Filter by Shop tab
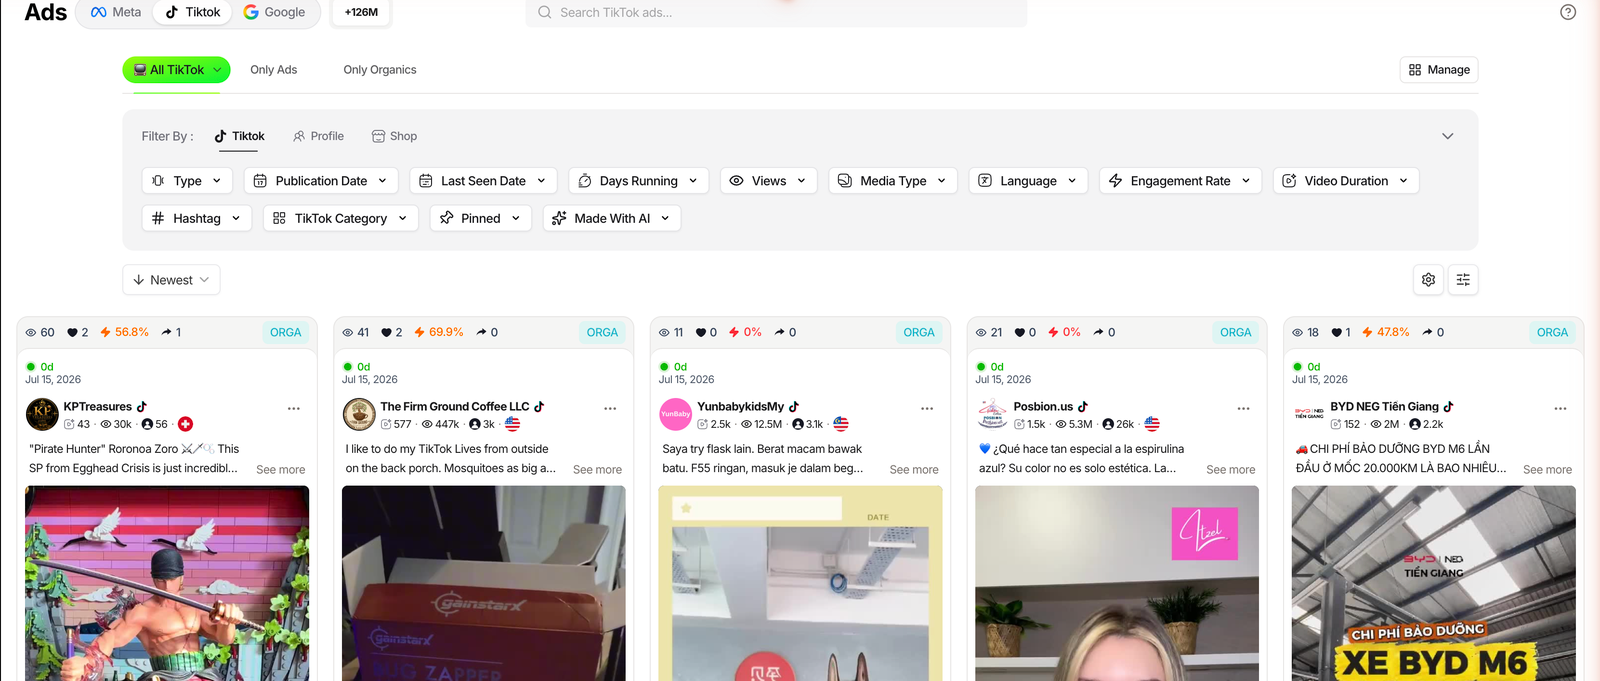Viewport: 1600px width, 681px height. point(394,136)
